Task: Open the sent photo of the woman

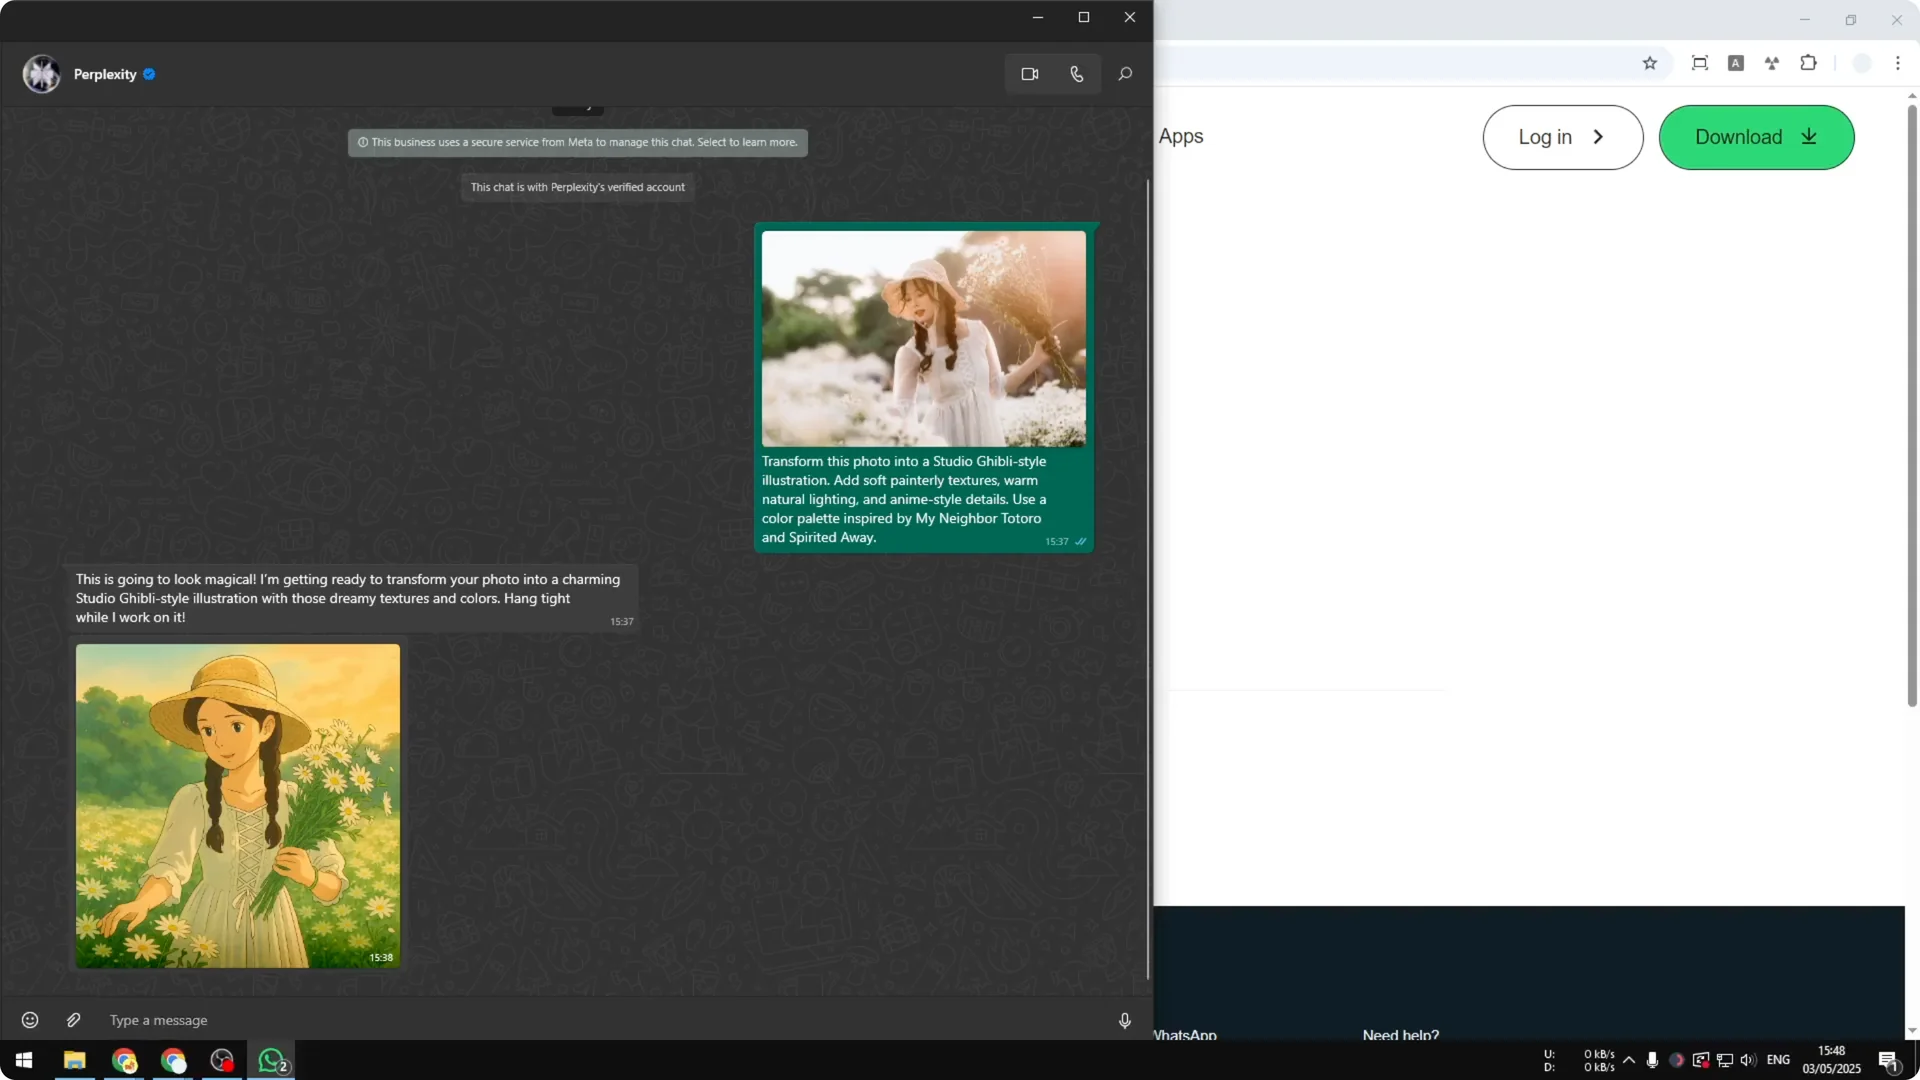Action: pyautogui.click(x=923, y=338)
